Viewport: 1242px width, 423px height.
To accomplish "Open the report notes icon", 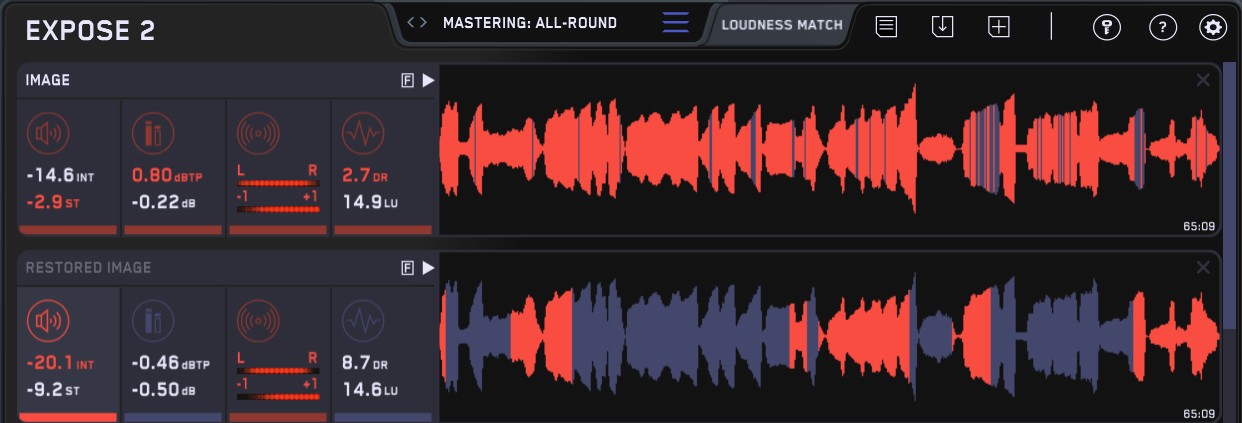I will [886, 27].
